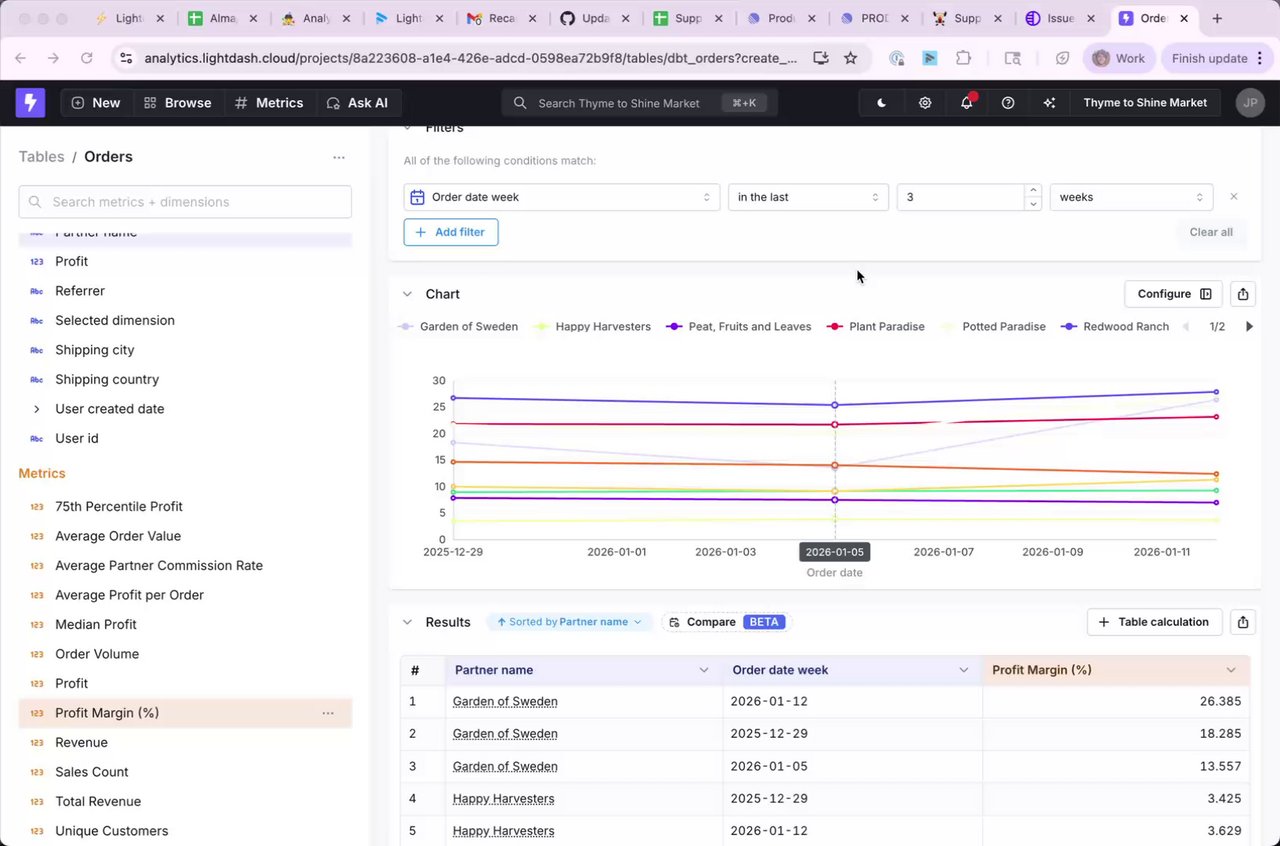Click the search metrics and dimensions field
1280x846 pixels.
(185, 202)
